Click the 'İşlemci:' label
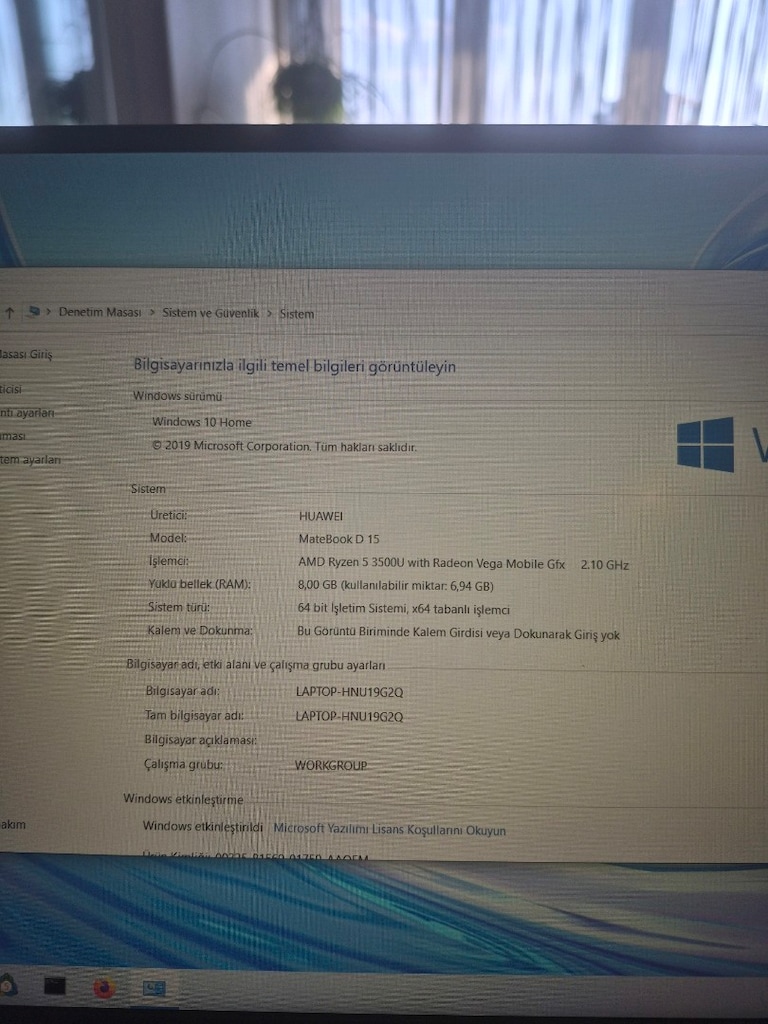768x1024 pixels. [x=169, y=561]
